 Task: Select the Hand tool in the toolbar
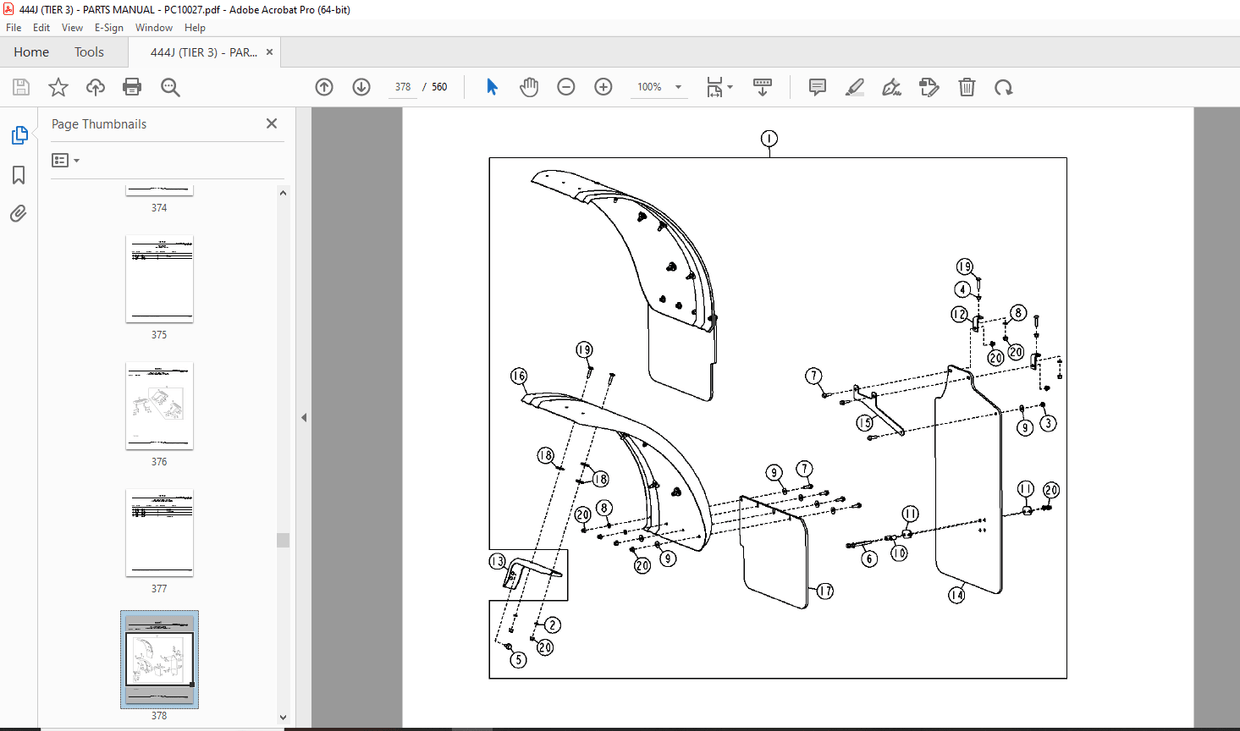pyautogui.click(x=528, y=87)
